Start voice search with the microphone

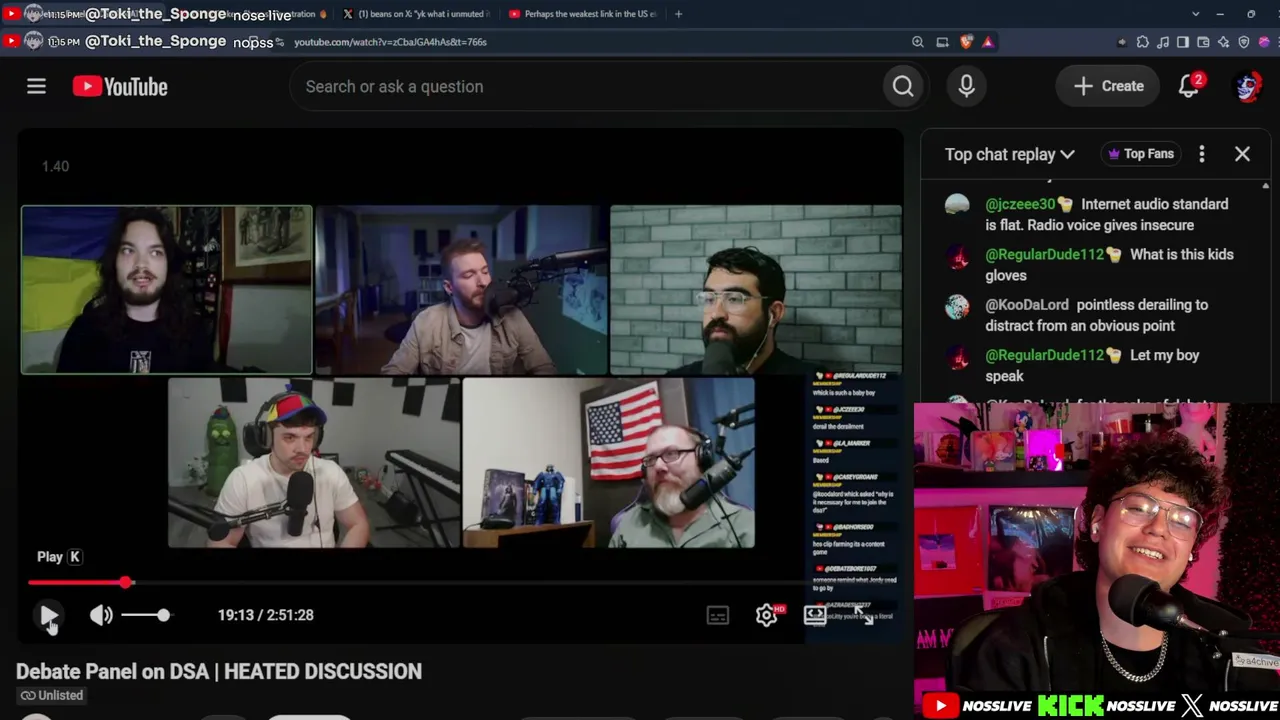[x=966, y=87]
